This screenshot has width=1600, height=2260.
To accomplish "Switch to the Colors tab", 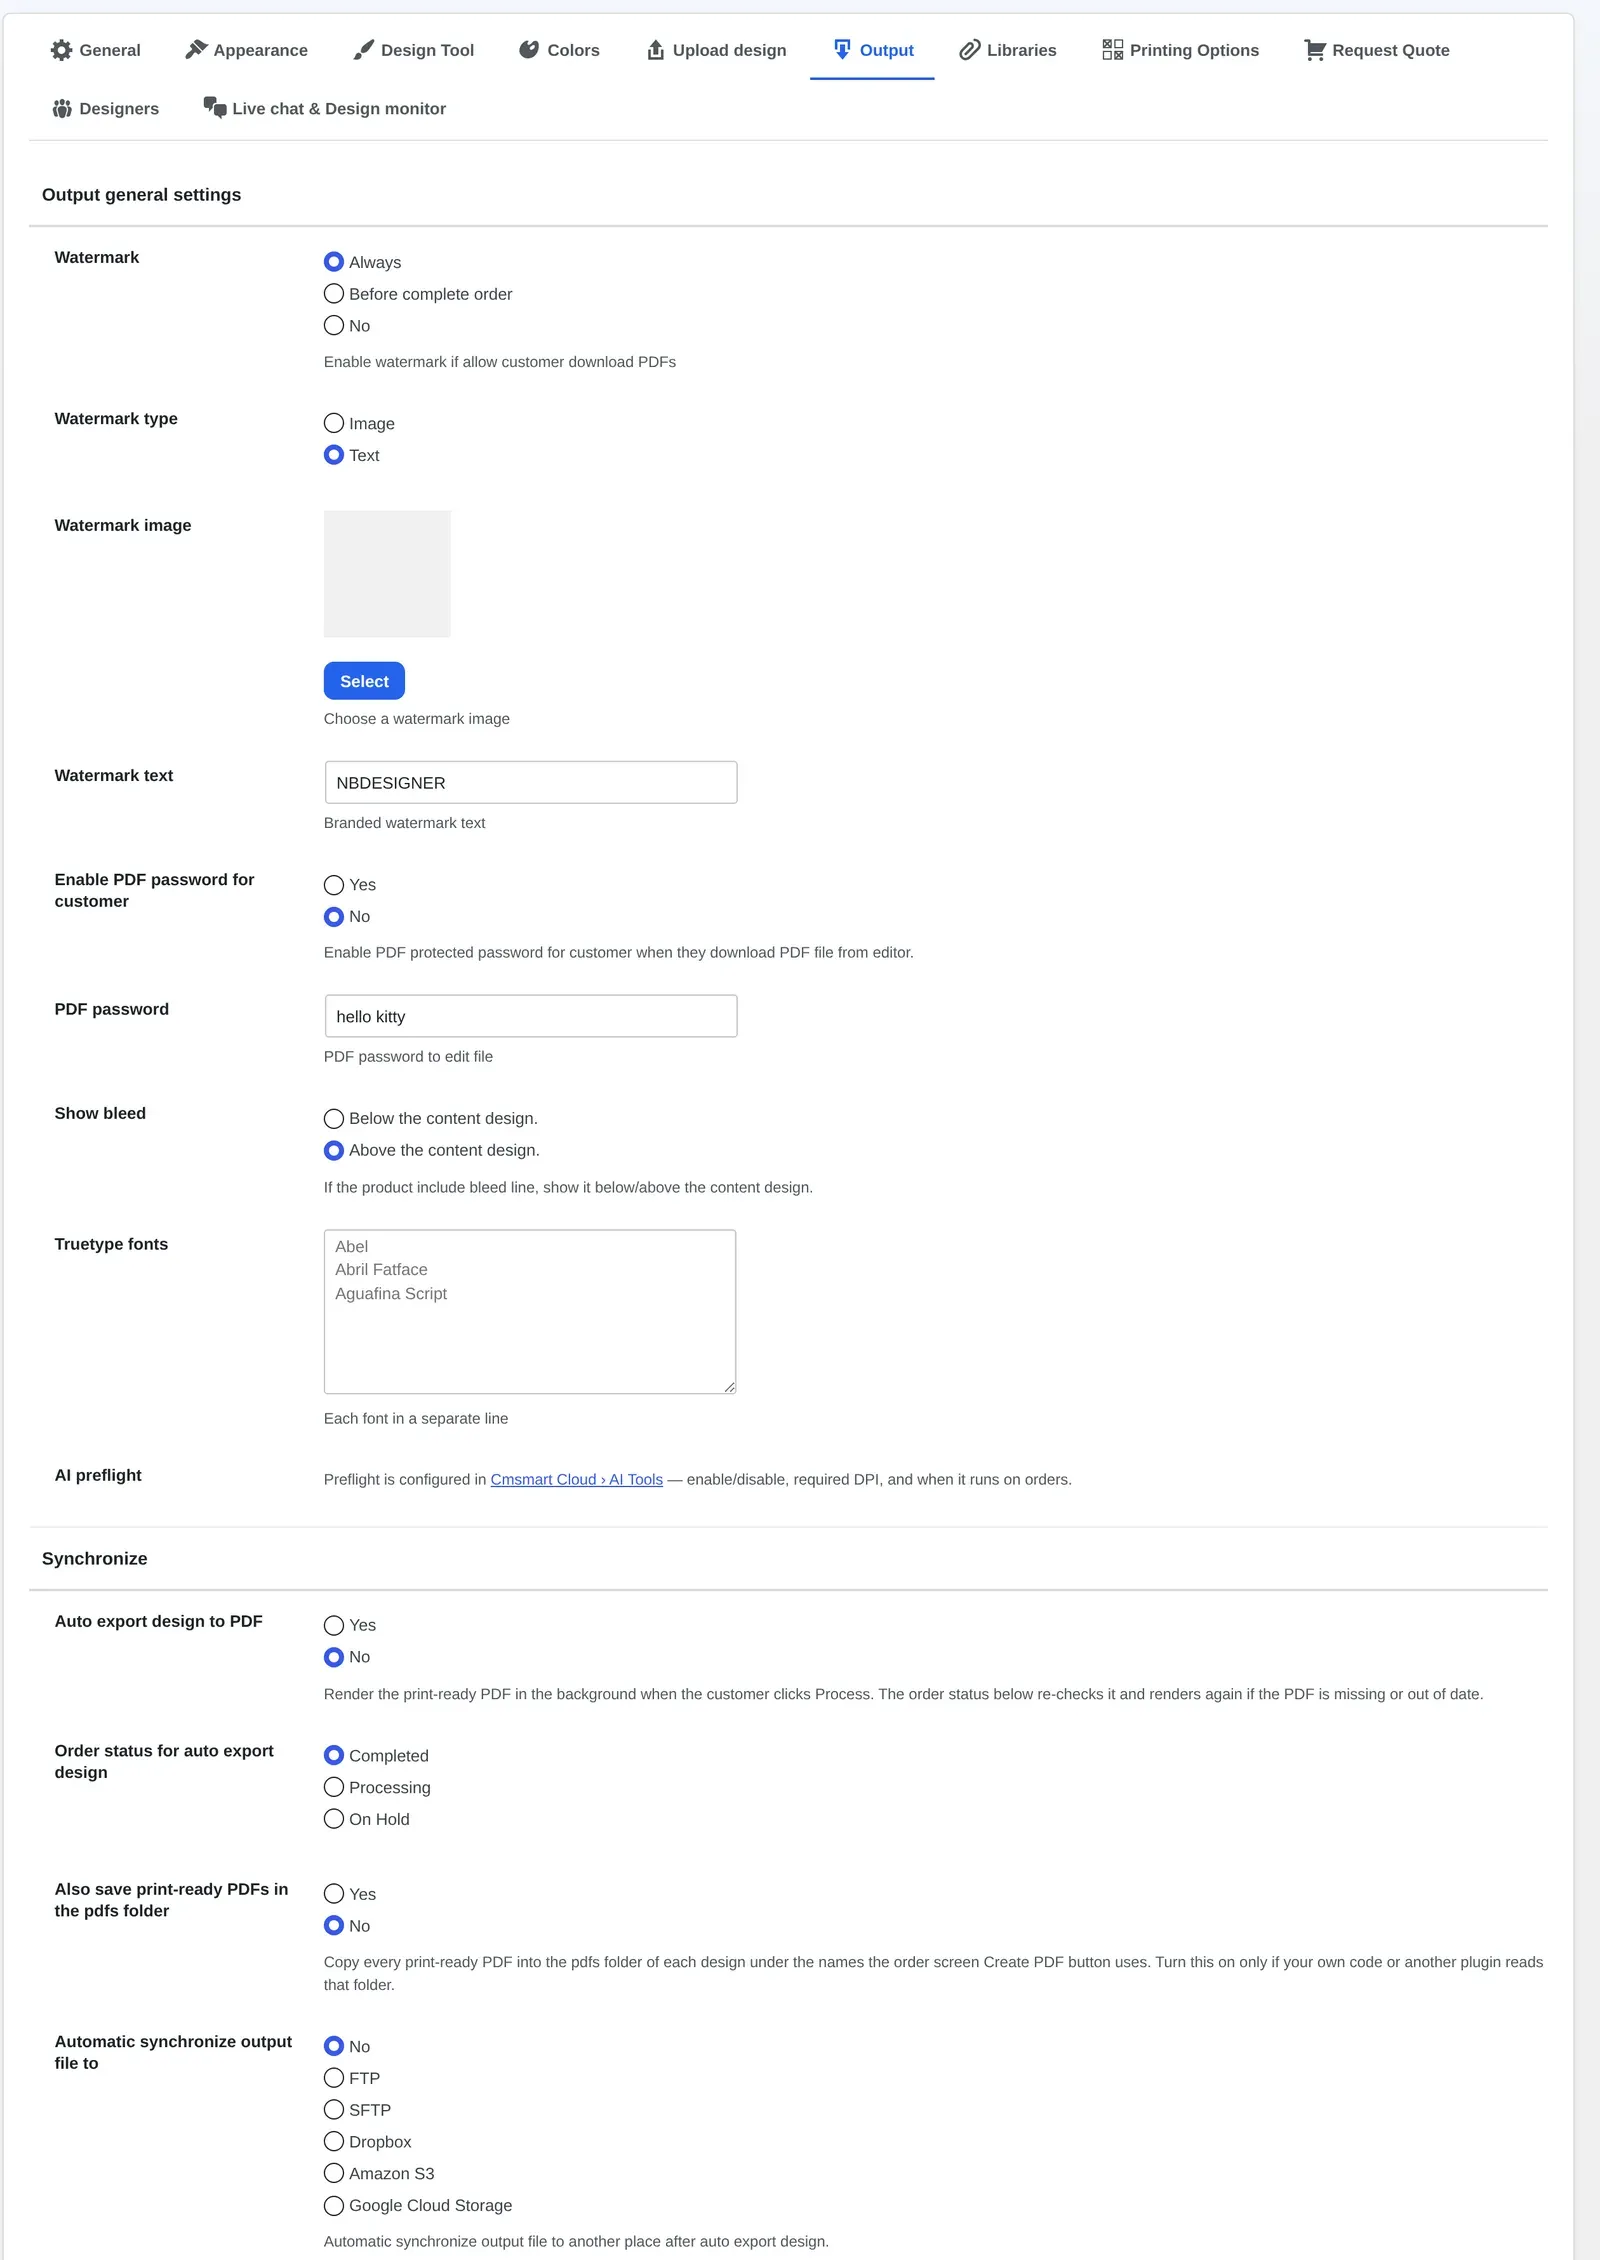I will click(x=559, y=50).
